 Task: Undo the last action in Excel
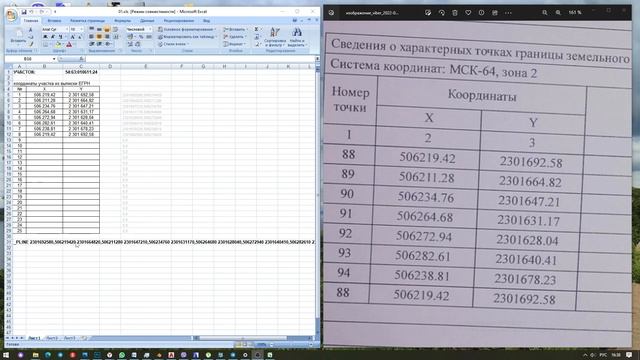pos(31,12)
